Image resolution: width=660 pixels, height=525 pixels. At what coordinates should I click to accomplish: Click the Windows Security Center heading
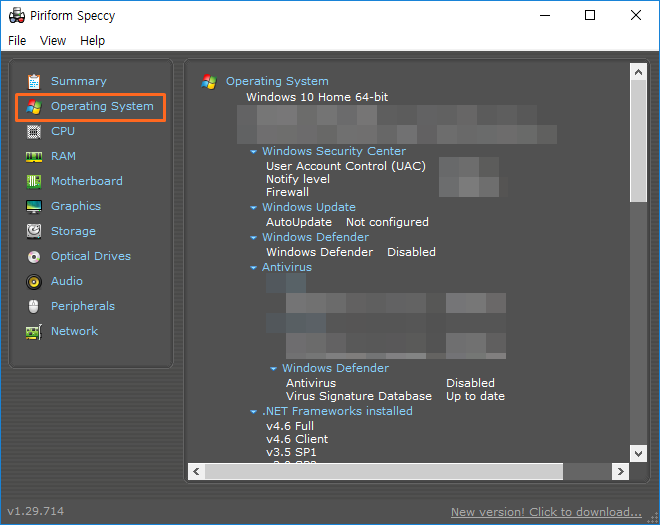pos(334,151)
